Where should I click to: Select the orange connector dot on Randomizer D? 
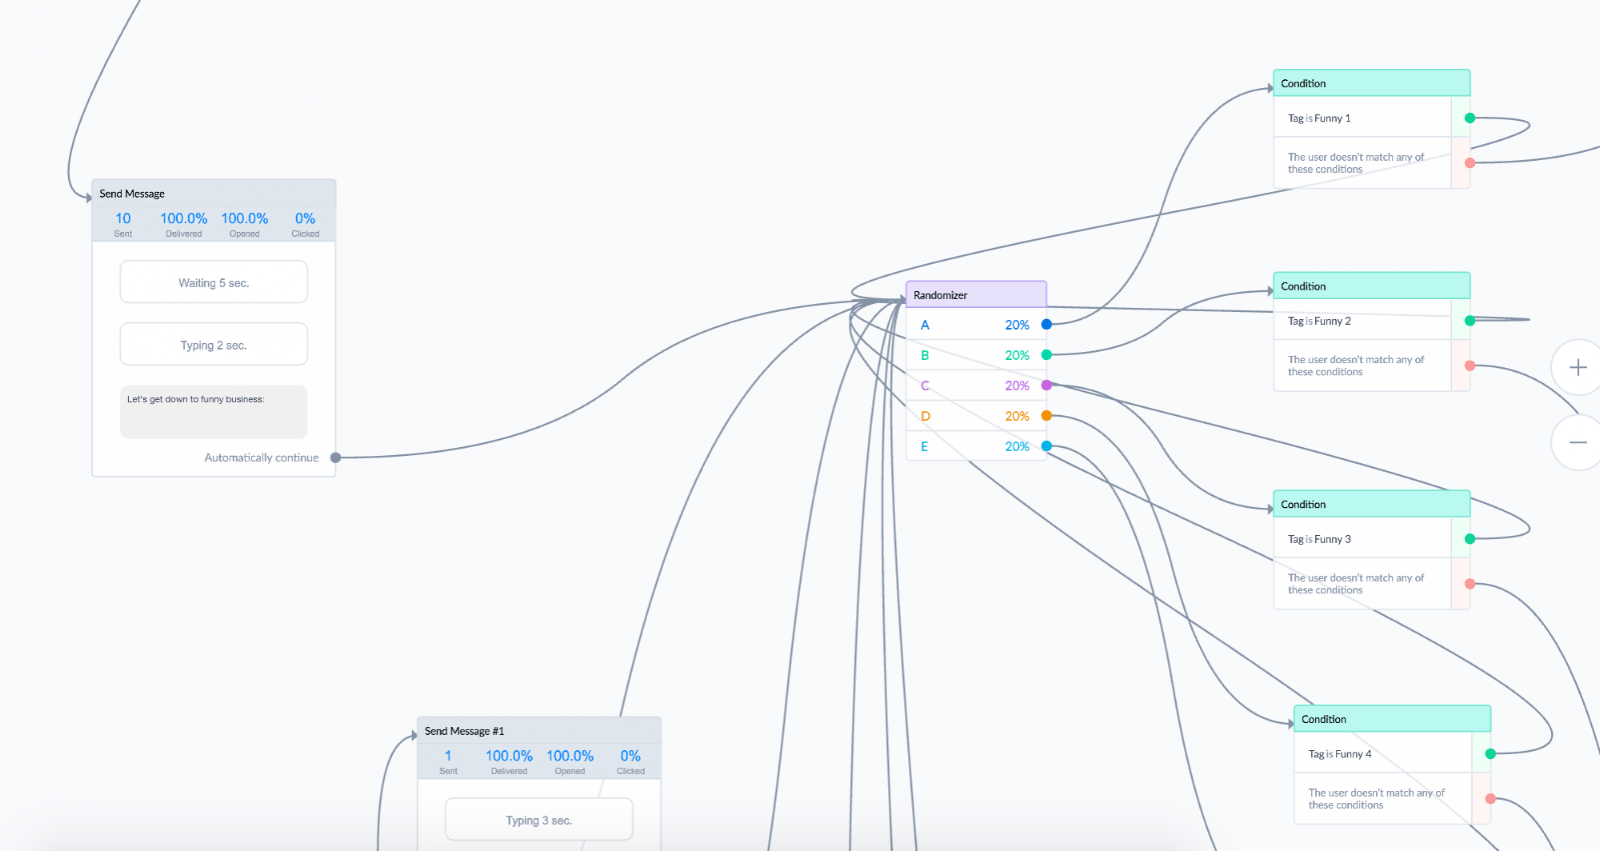1046,415
